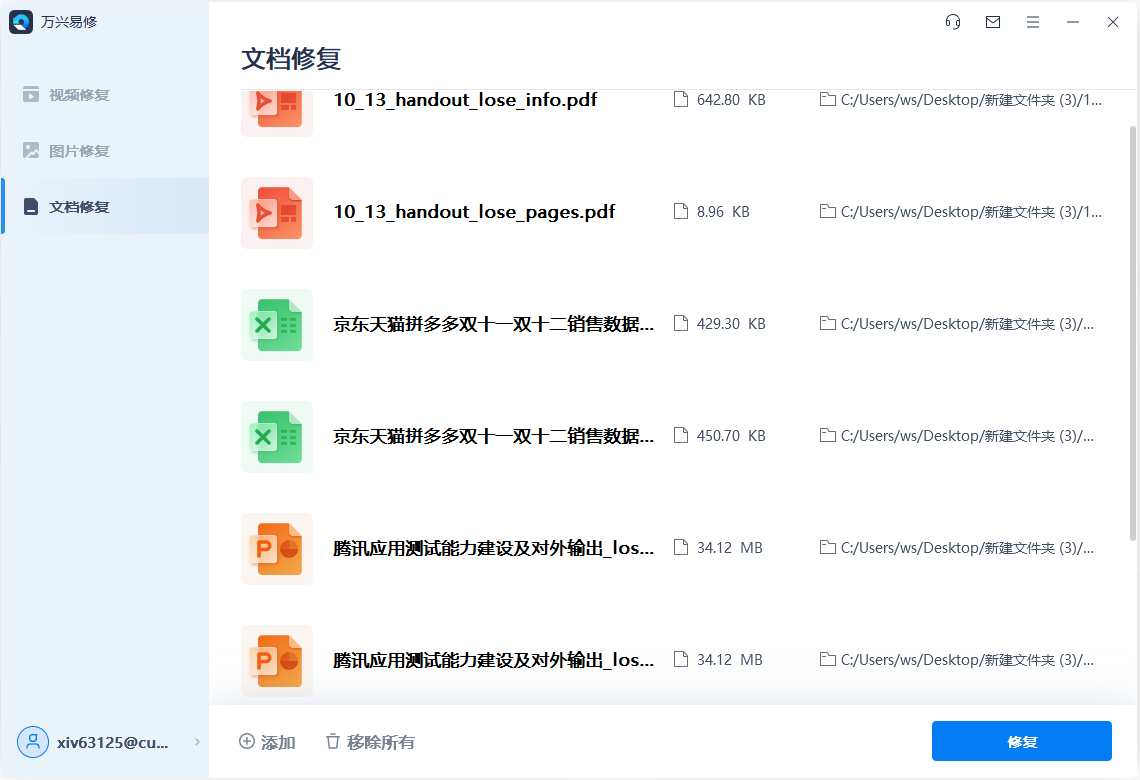1140x780 pixels.
Task: Click the folder icon in first file path
Action: click(x=827, y=99)
